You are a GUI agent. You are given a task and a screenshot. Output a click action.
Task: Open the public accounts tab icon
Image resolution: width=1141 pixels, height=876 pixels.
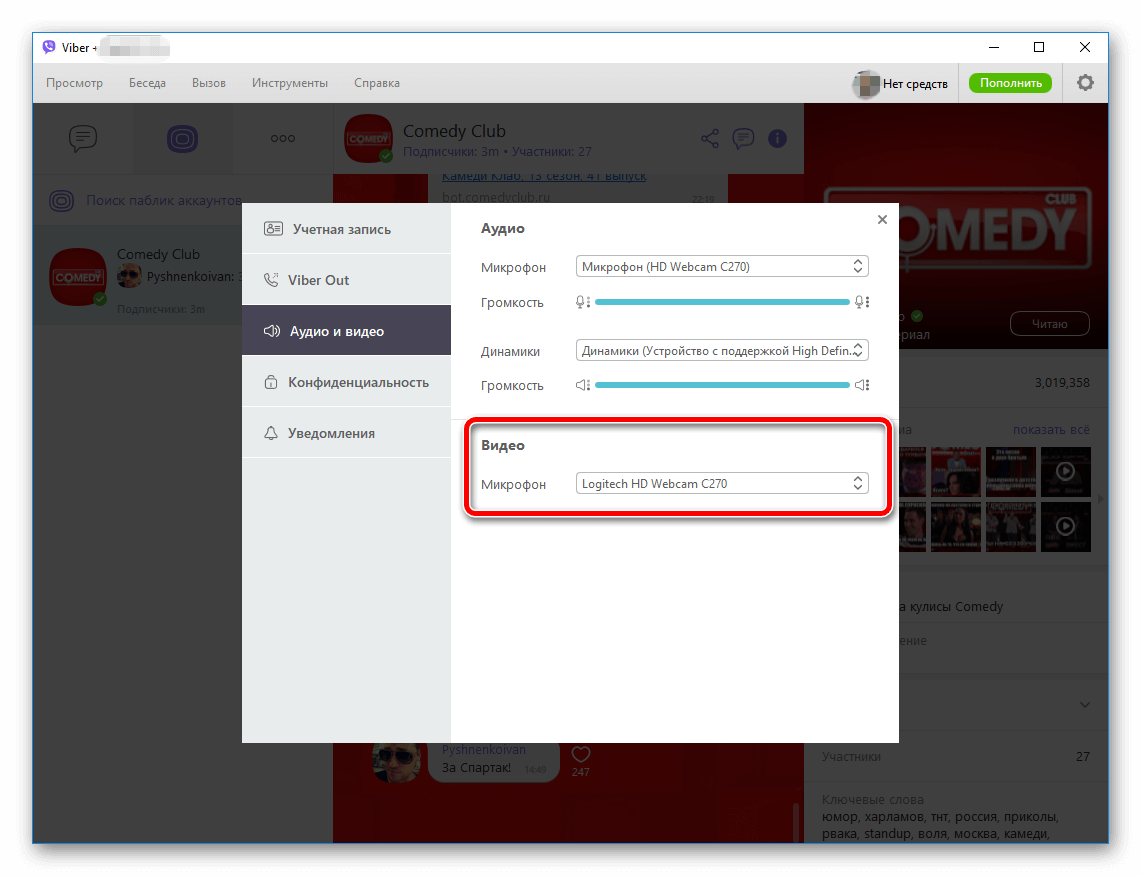click(x=183, y=138)
